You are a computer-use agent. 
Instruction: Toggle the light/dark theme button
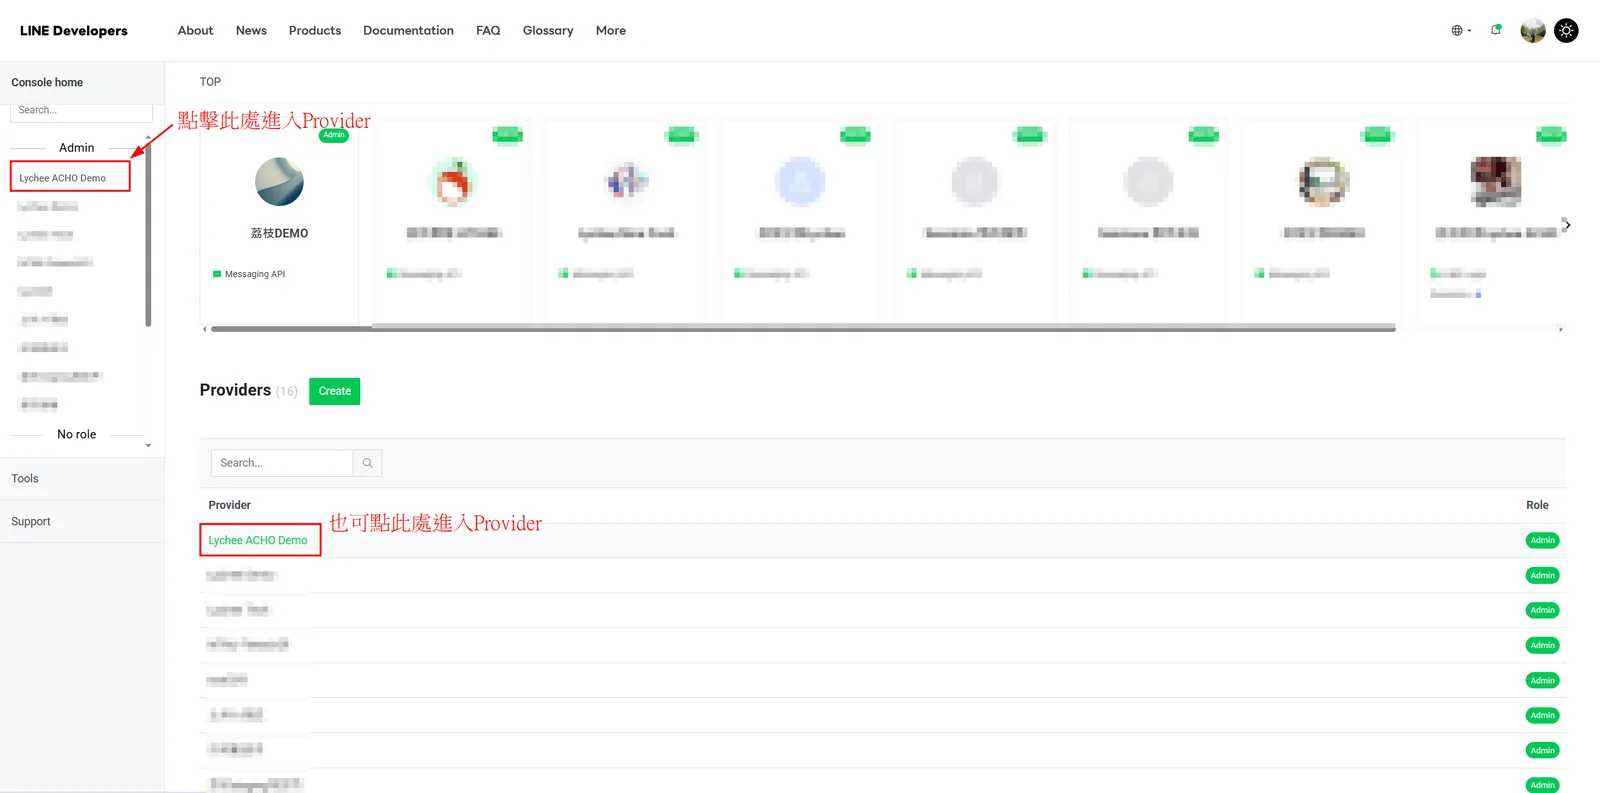tap(1566, 31)
